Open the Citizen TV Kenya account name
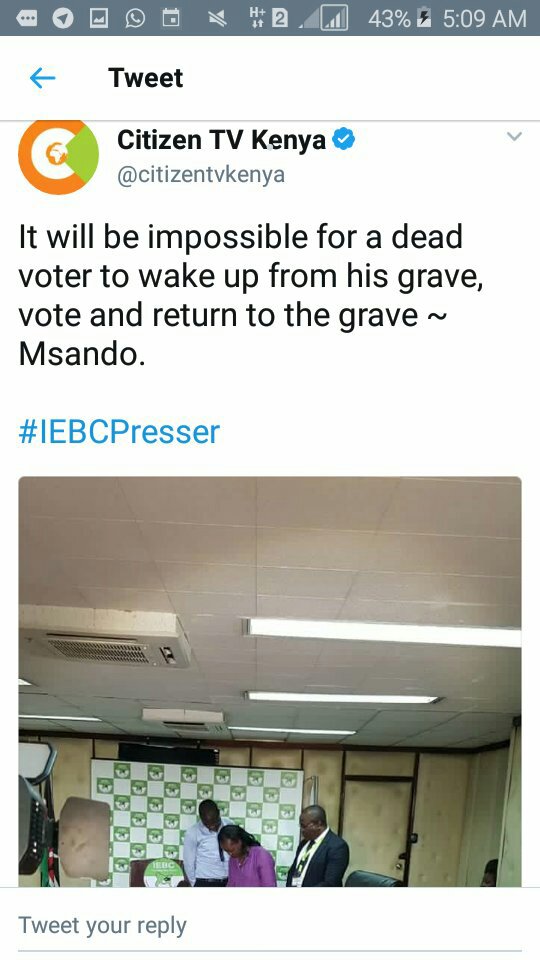Viewport: 540px width, 960px height. tap(221, 140)
